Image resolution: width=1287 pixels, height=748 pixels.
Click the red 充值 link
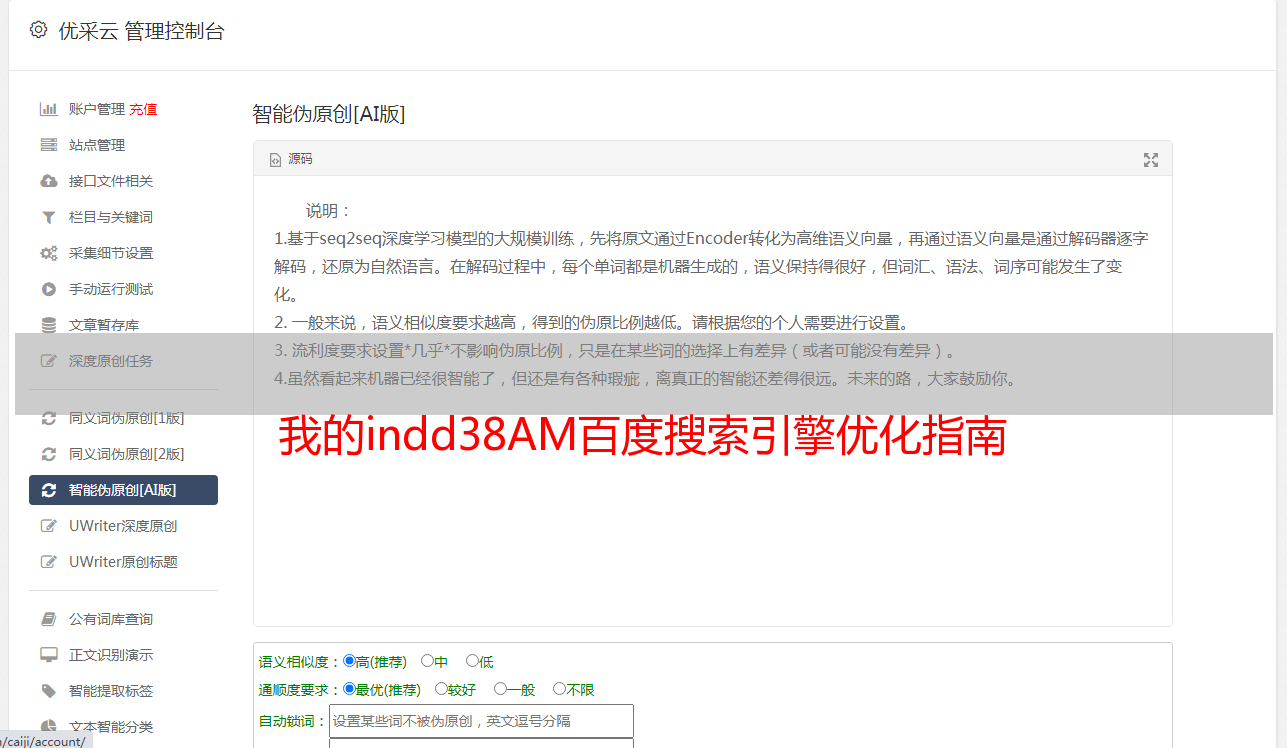[x=143, y=109]
